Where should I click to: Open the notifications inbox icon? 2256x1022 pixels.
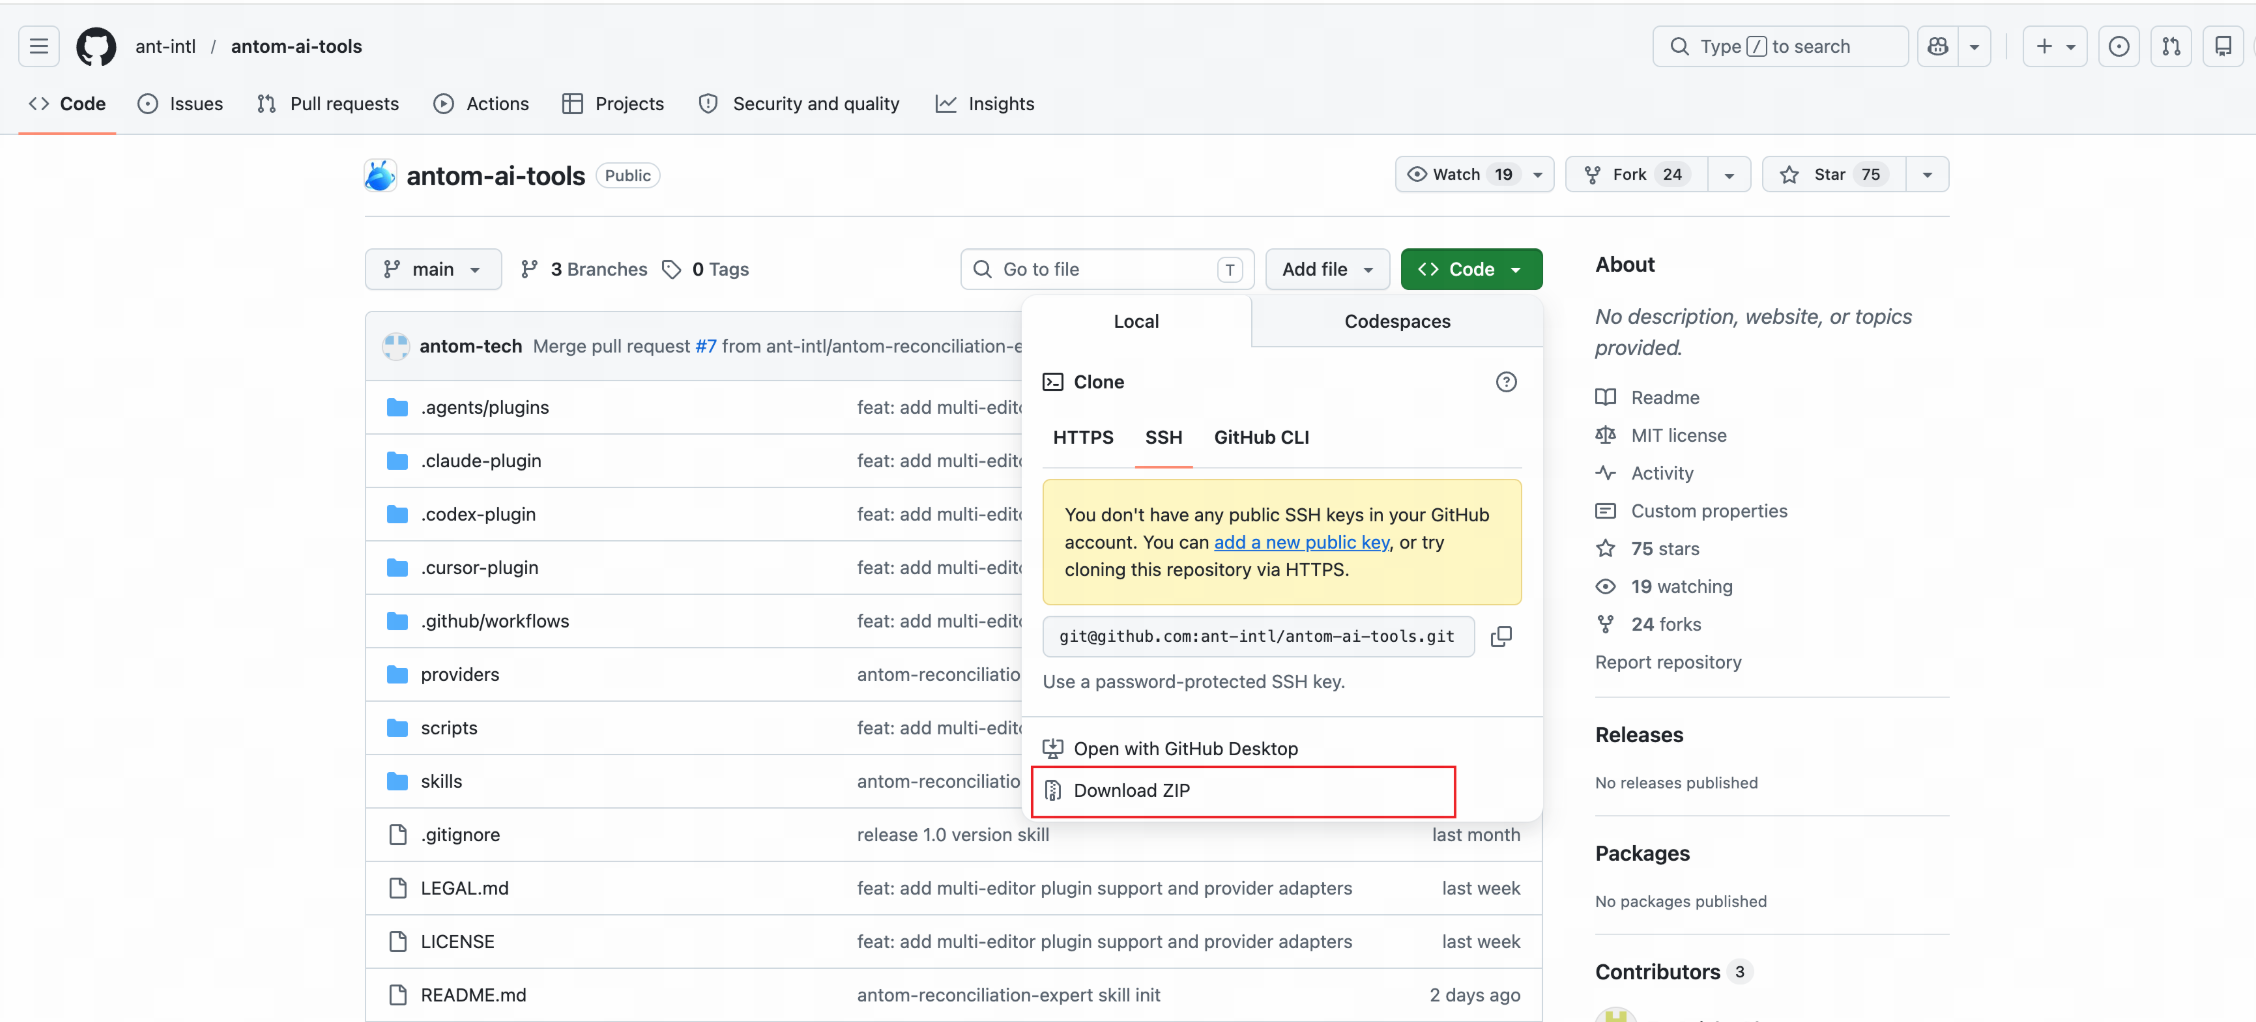point(2223,46)
